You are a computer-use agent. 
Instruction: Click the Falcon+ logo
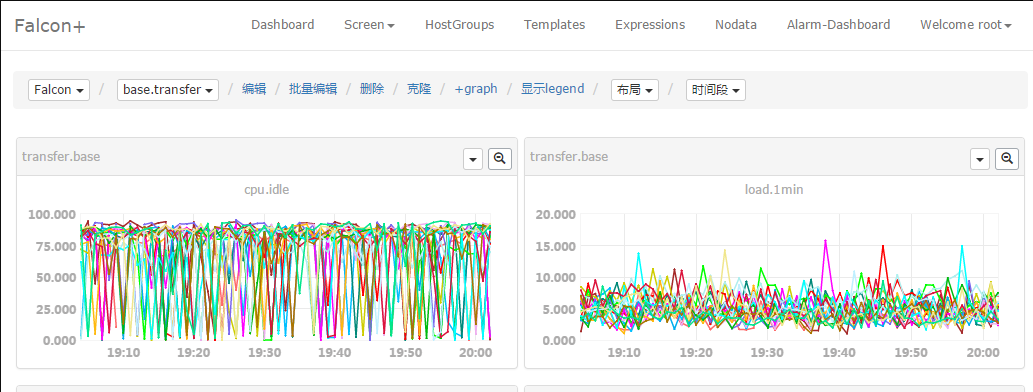point(50,26)
